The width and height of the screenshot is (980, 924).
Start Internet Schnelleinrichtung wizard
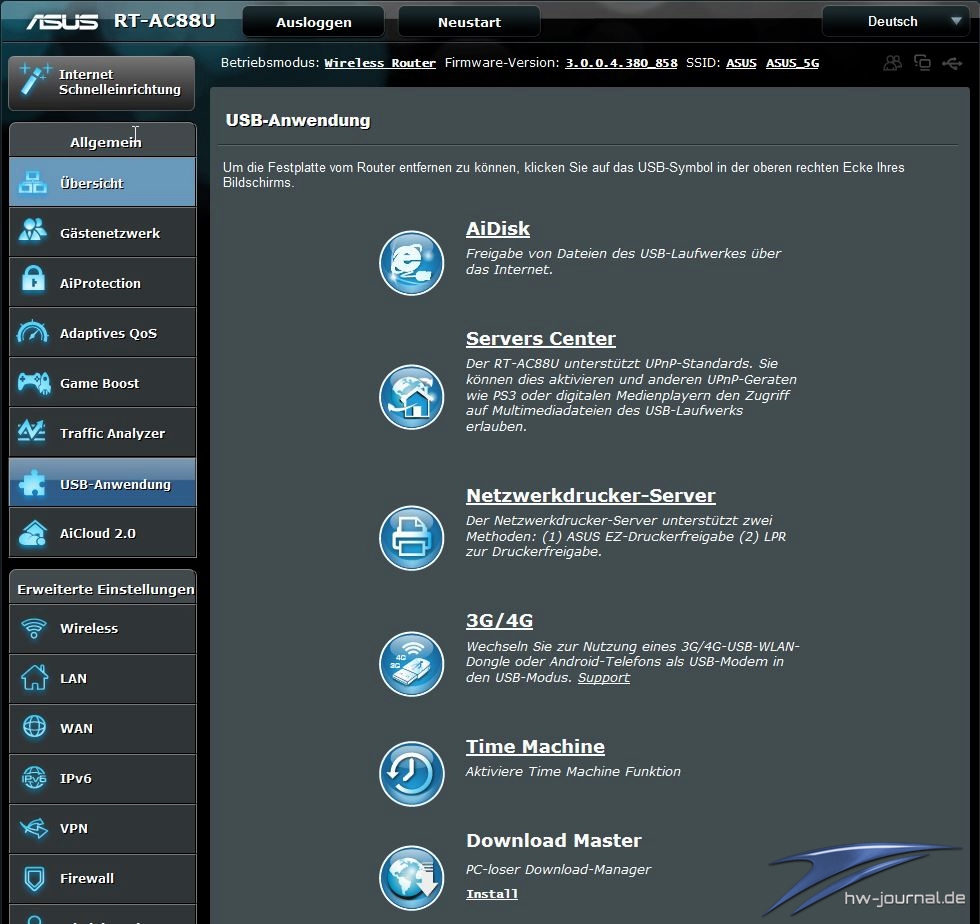pyautogui.click(x=102, y=83)
